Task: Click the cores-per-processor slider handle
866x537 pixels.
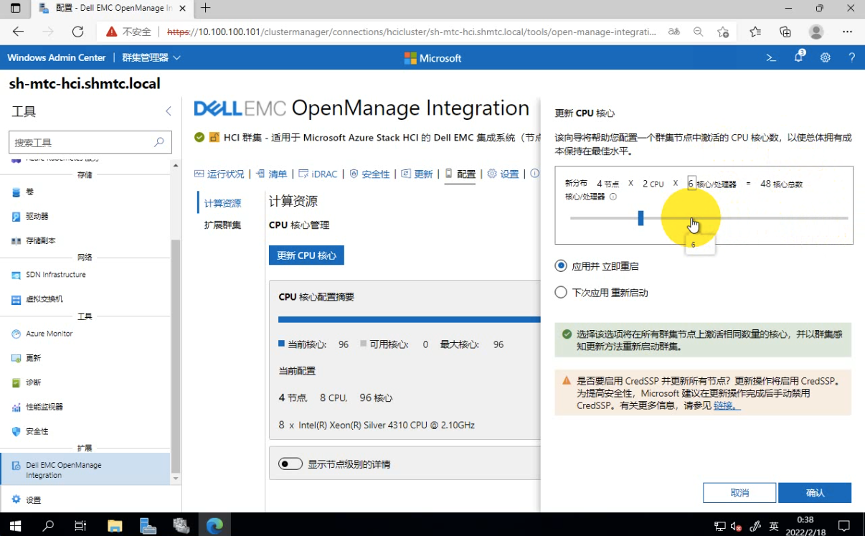Action: tap(641, 218)
